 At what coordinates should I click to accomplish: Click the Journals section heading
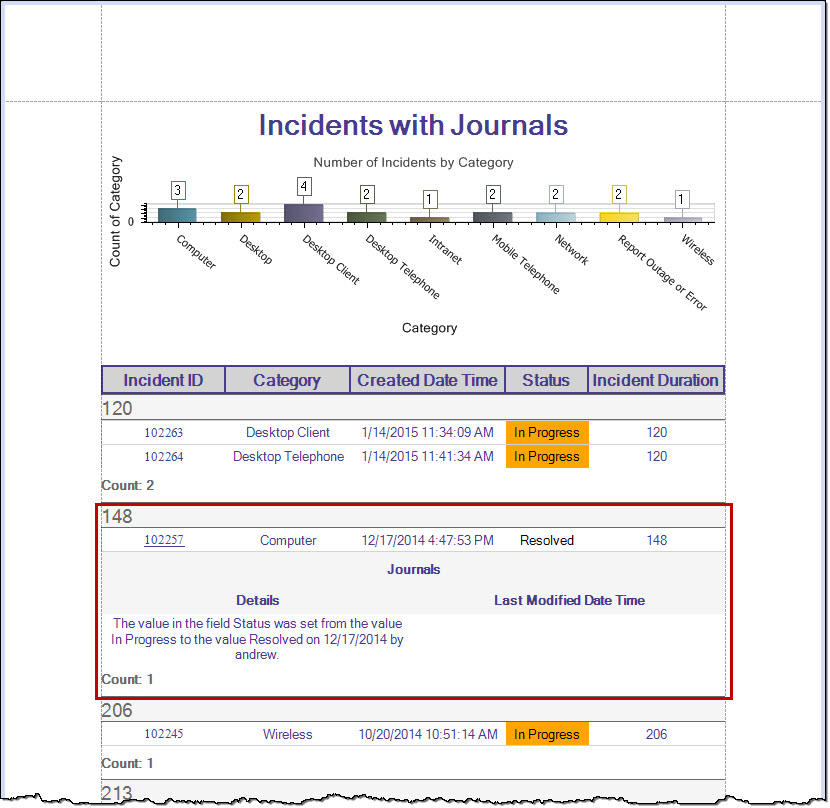click(413, 570)
